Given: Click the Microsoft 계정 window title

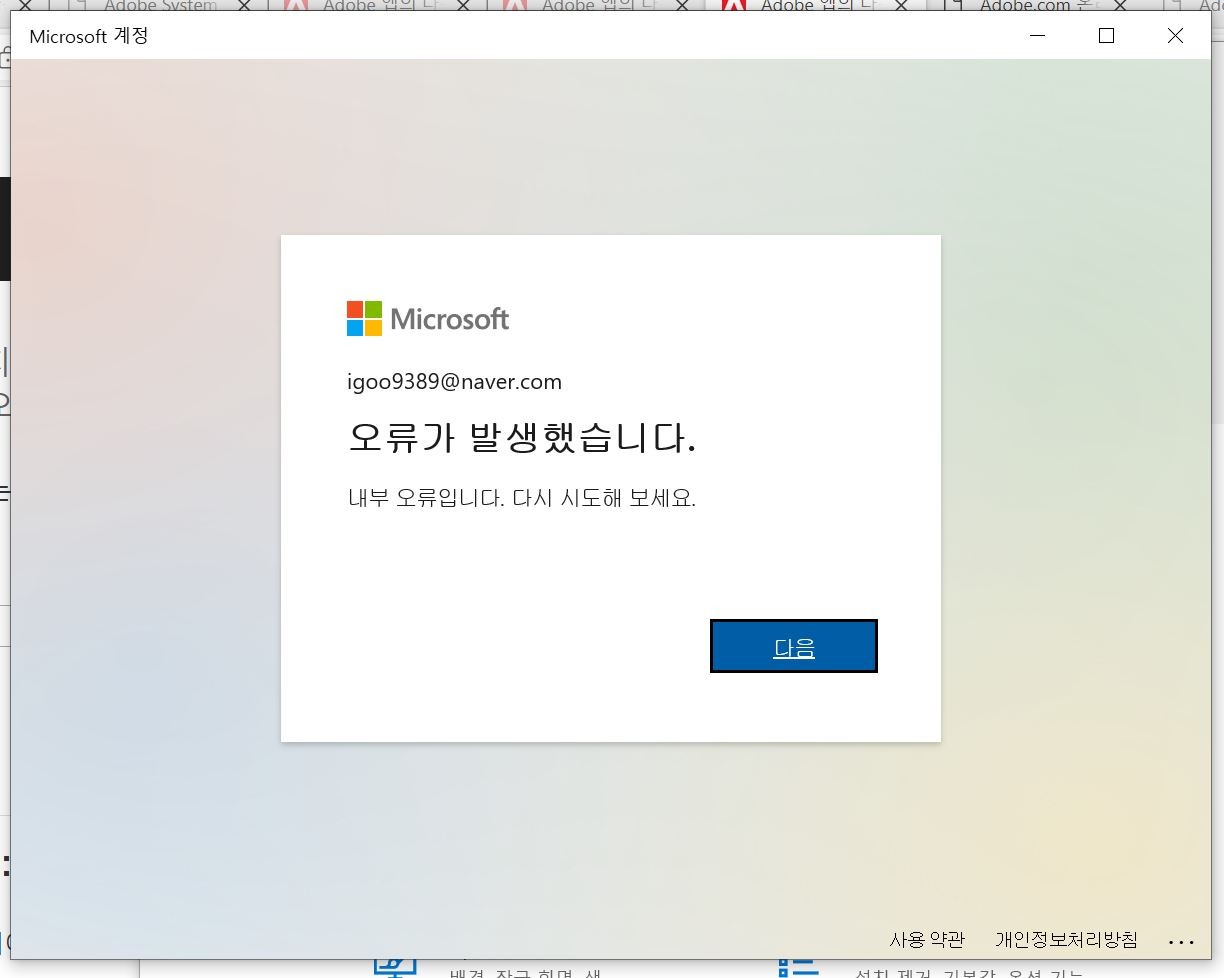Looking at the screenshot, I should point(89,37).
